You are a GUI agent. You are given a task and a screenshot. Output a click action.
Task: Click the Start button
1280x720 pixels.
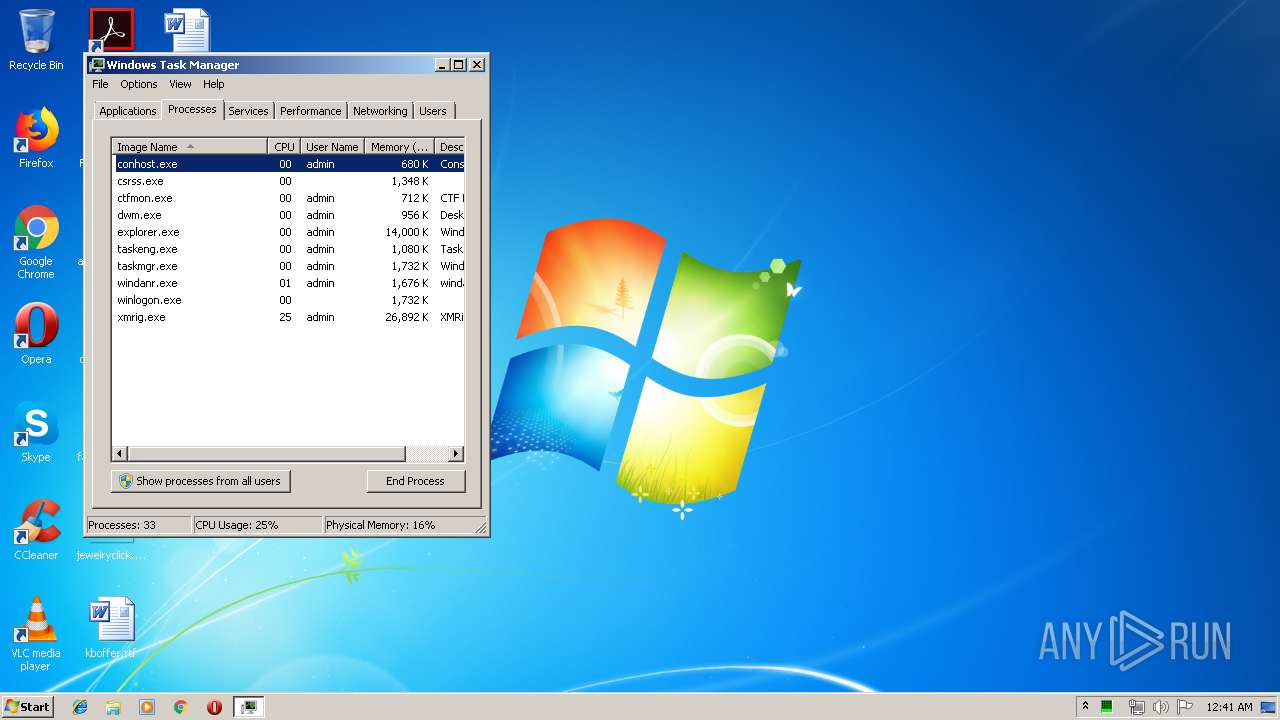(27, 707)
